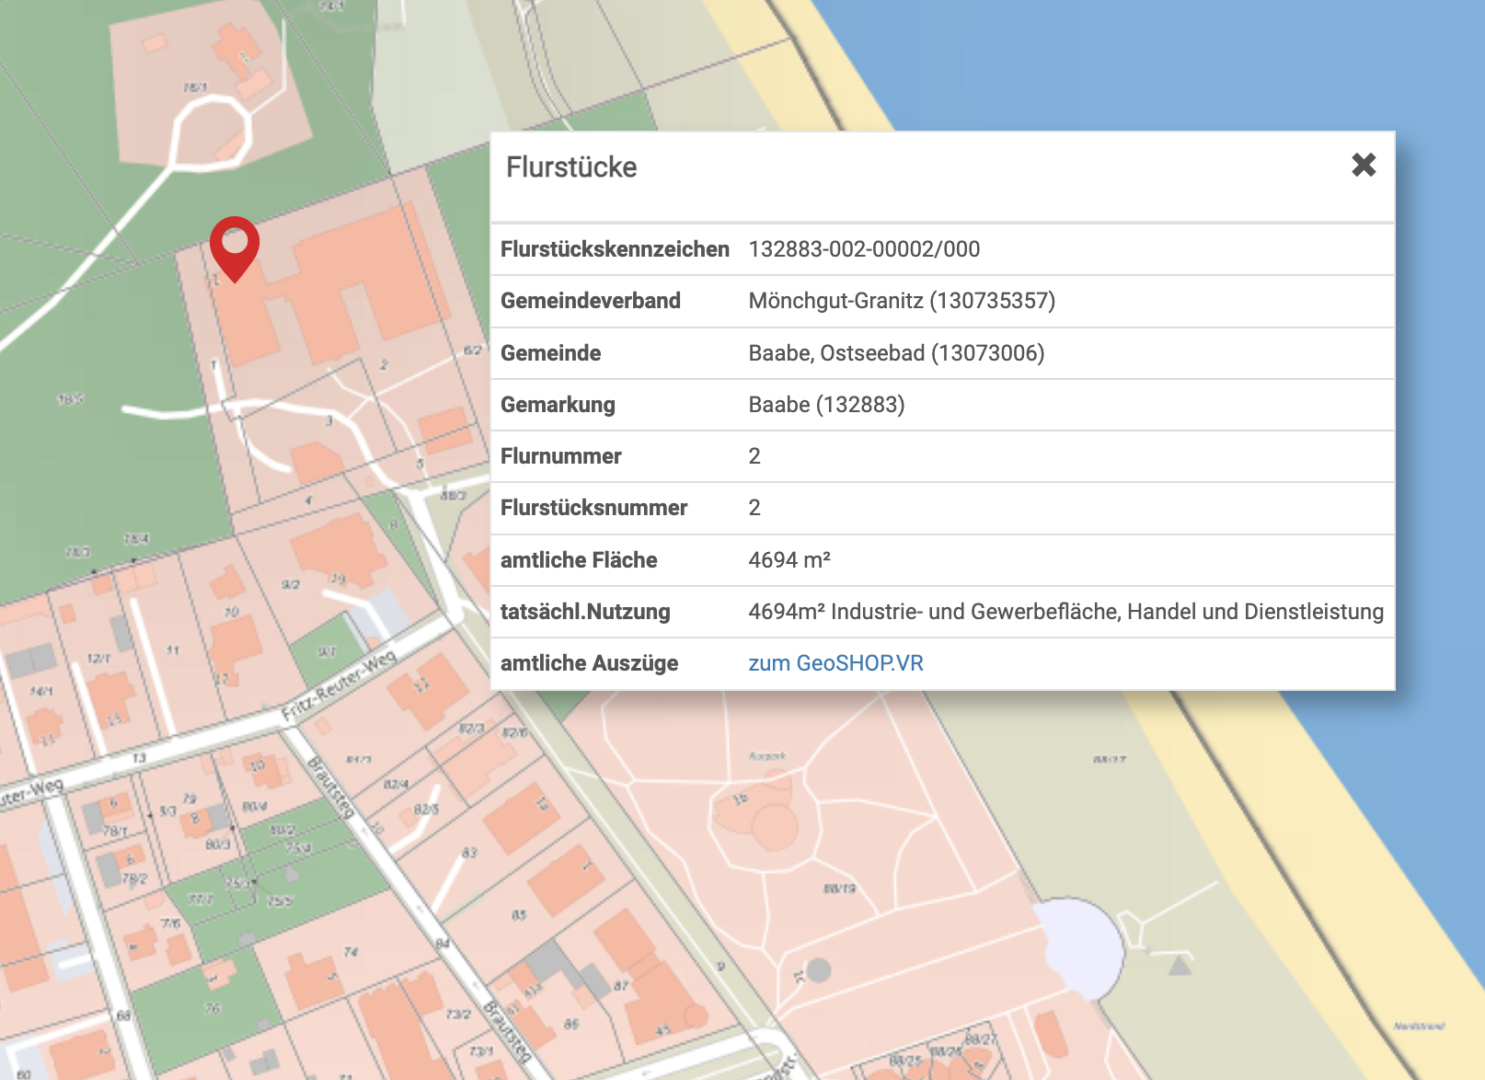Click the Flurstücke popup title

tap(571, 167)
